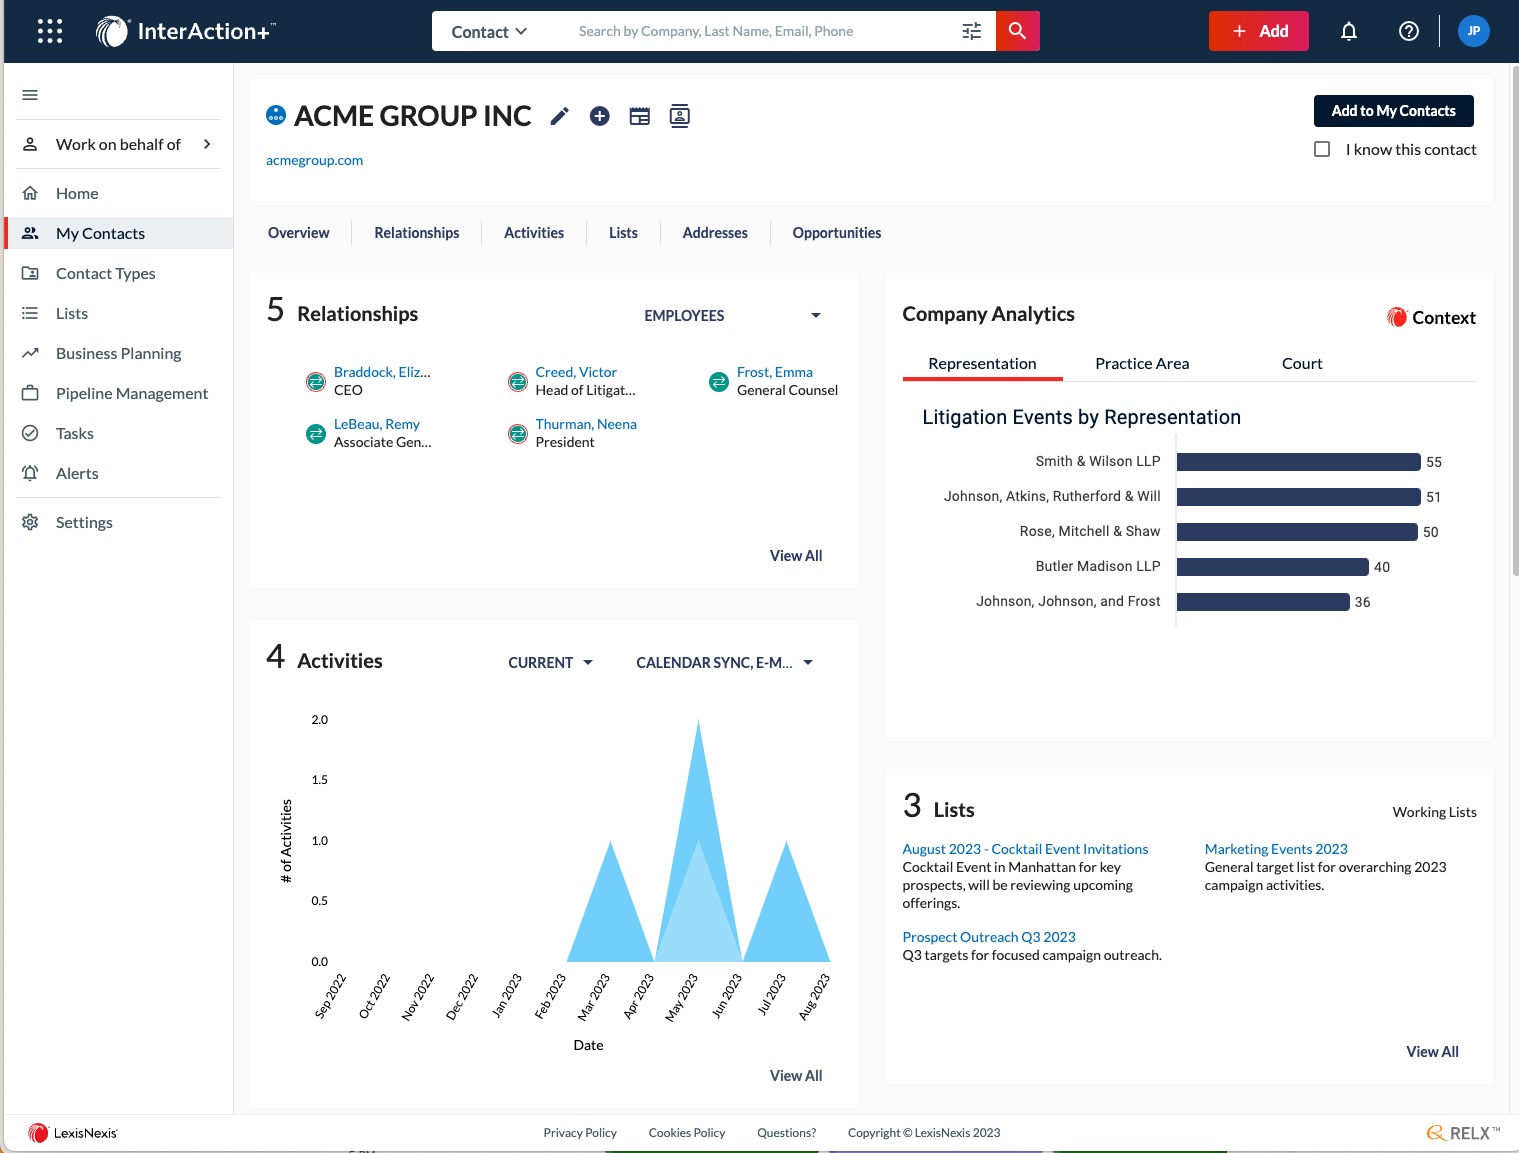
Task: Click Add to My Contacts button
Action: (1394, 111)
